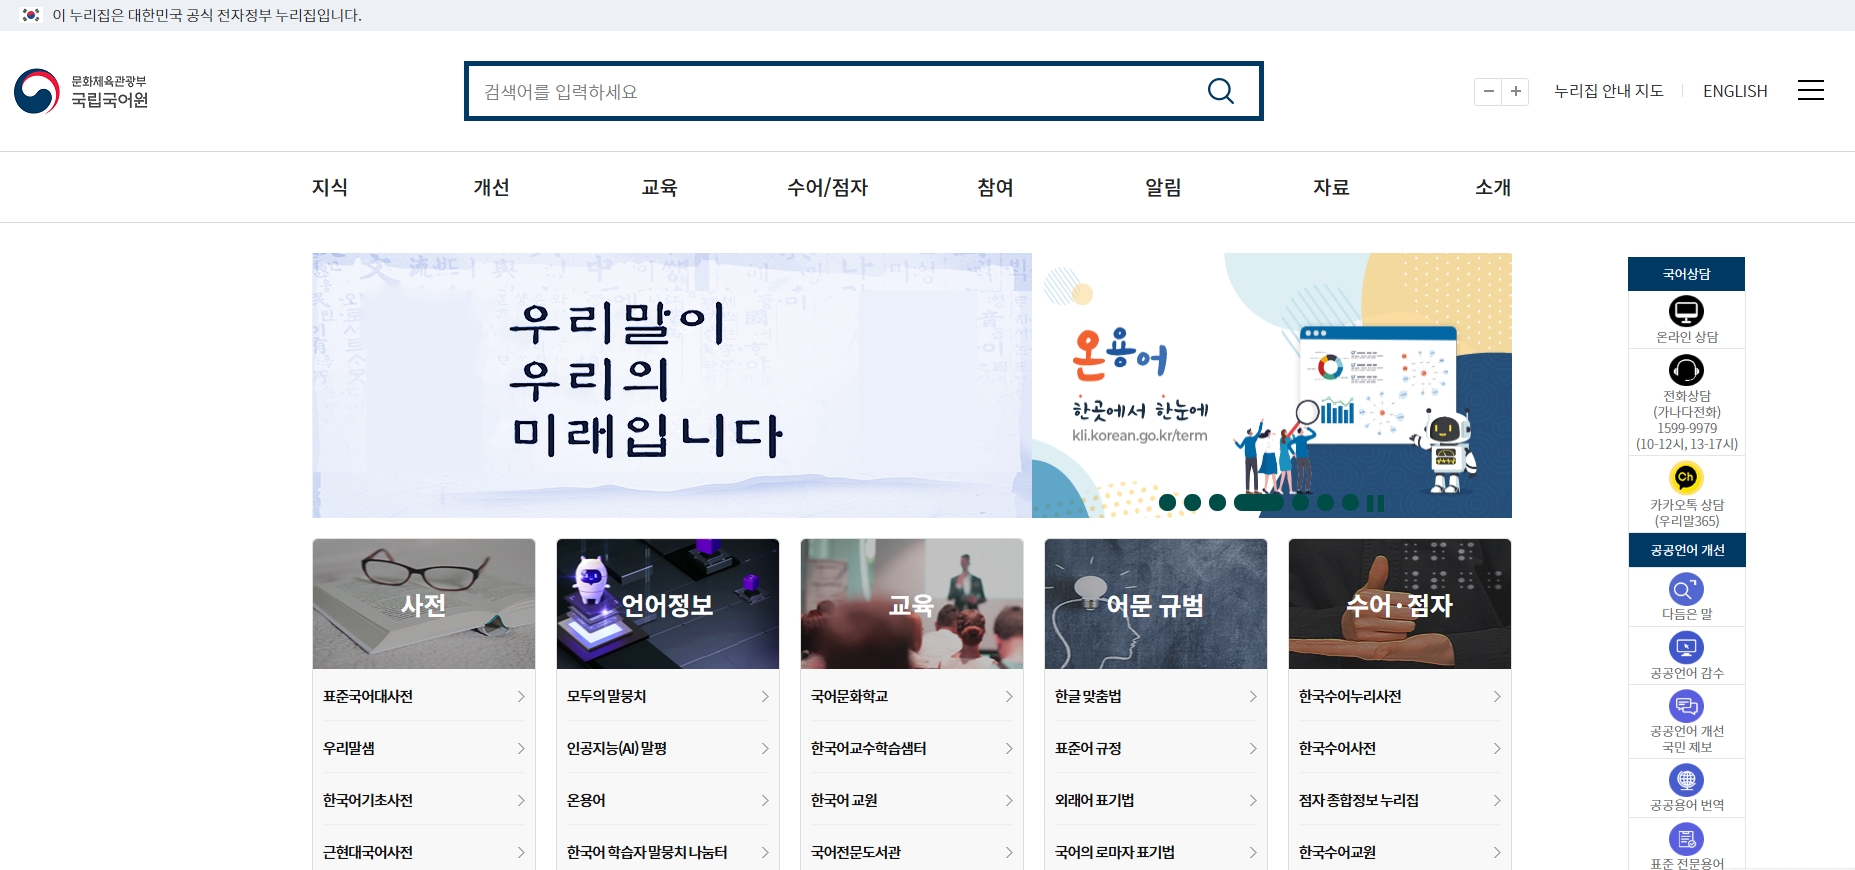Open the 자료 menu

pos(1331,187)
